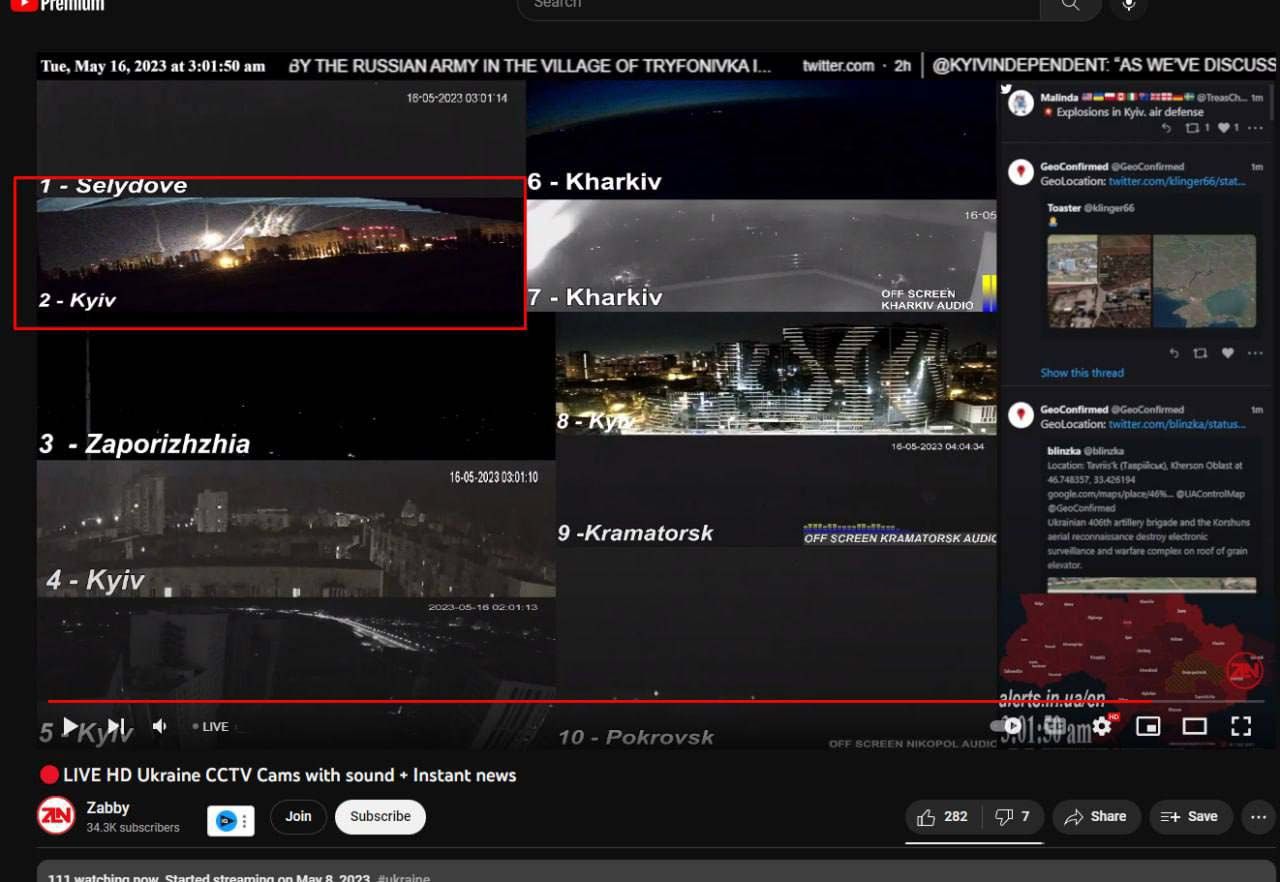The image size is (1280, 882).
Task: Open the more actions ellipsis menu
Action: (x=1257, y=817)
